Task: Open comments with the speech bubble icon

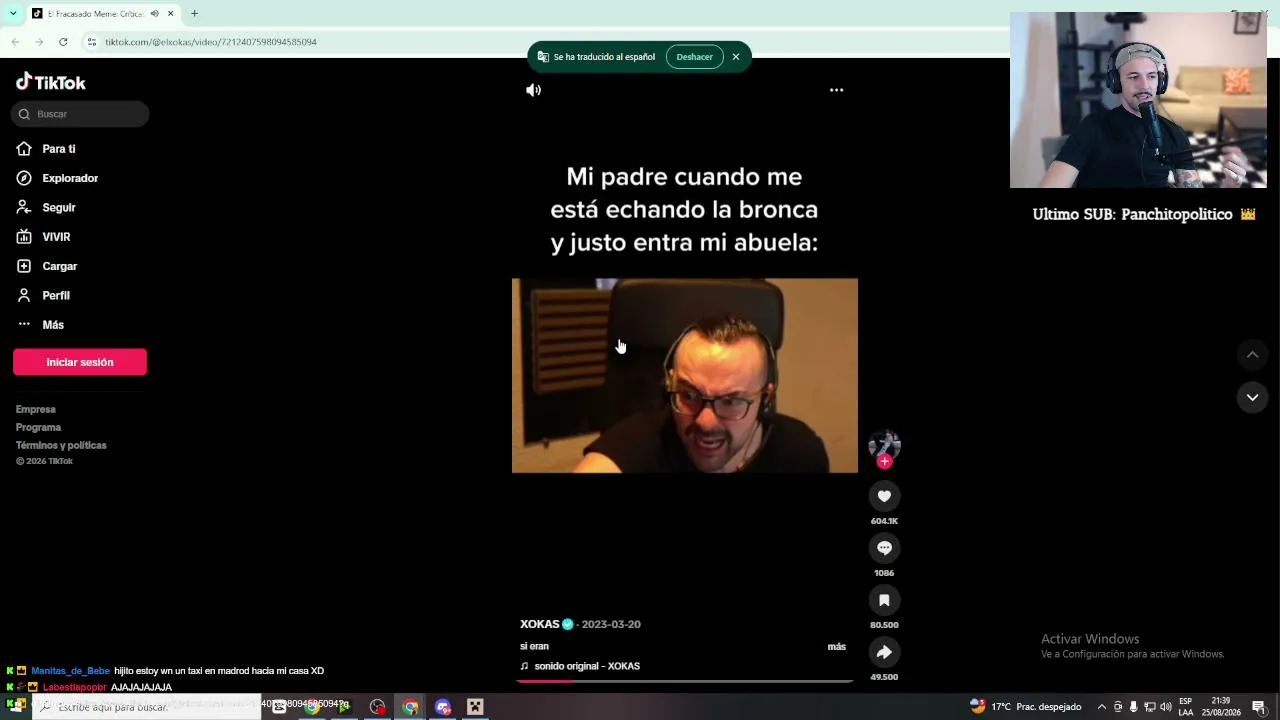Action: [884, 548]
